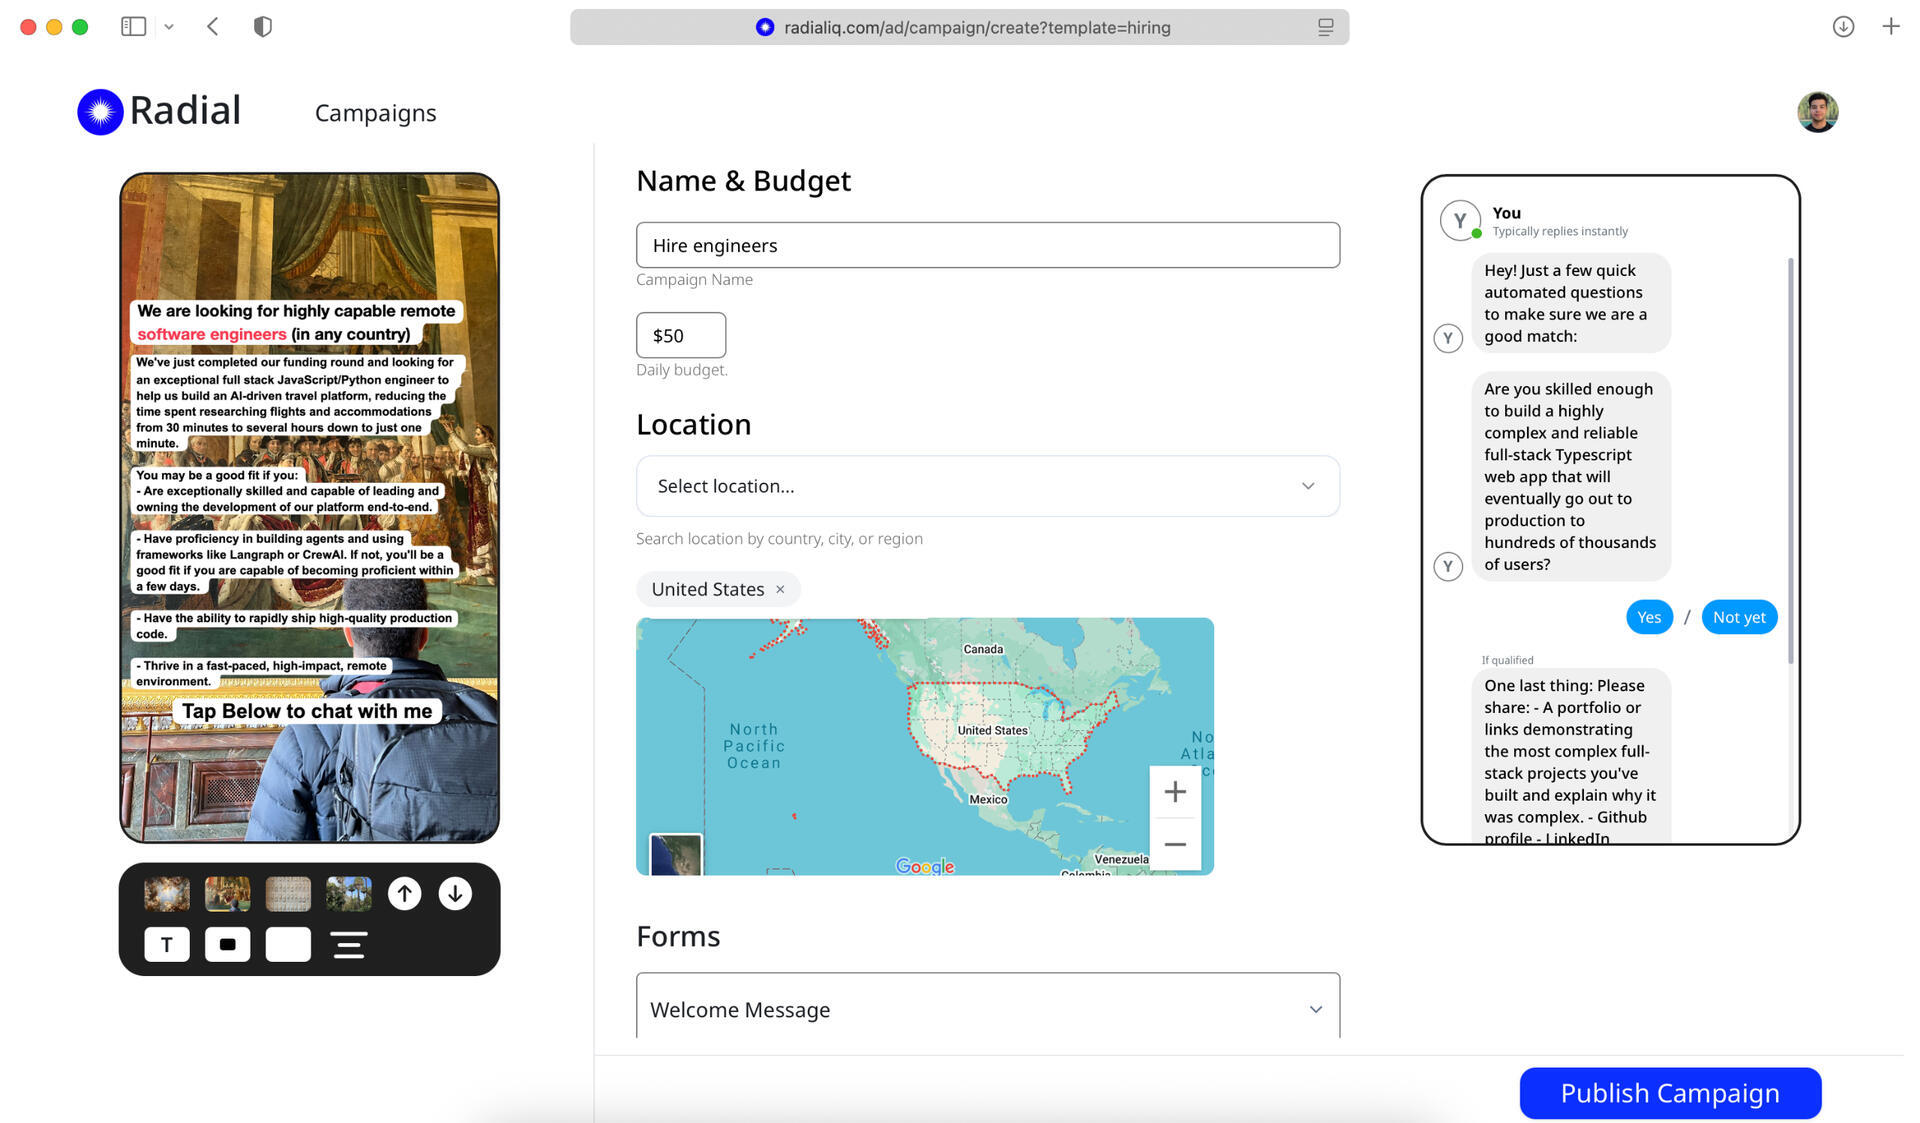Viewport: 1920px width, 1123px height.
Task: Click the center text alignment icon
Action: (x=349, y=944)
